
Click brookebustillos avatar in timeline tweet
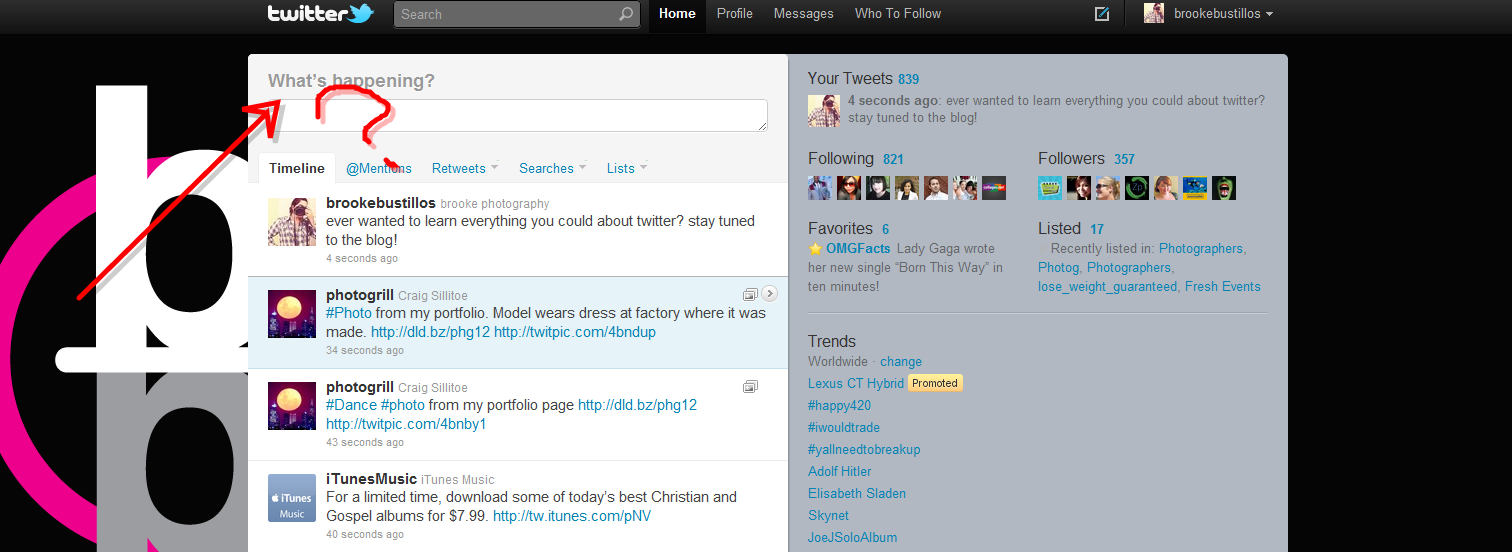292,222
